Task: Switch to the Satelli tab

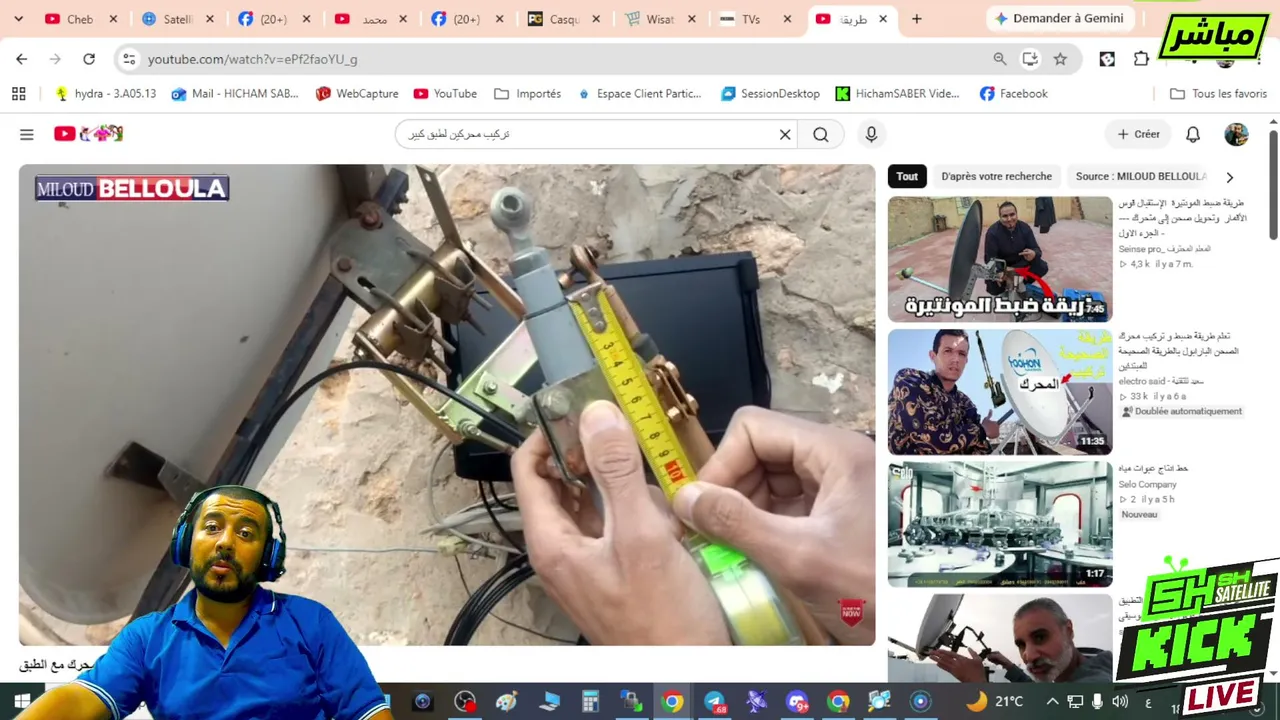Action: click(177, 19)
